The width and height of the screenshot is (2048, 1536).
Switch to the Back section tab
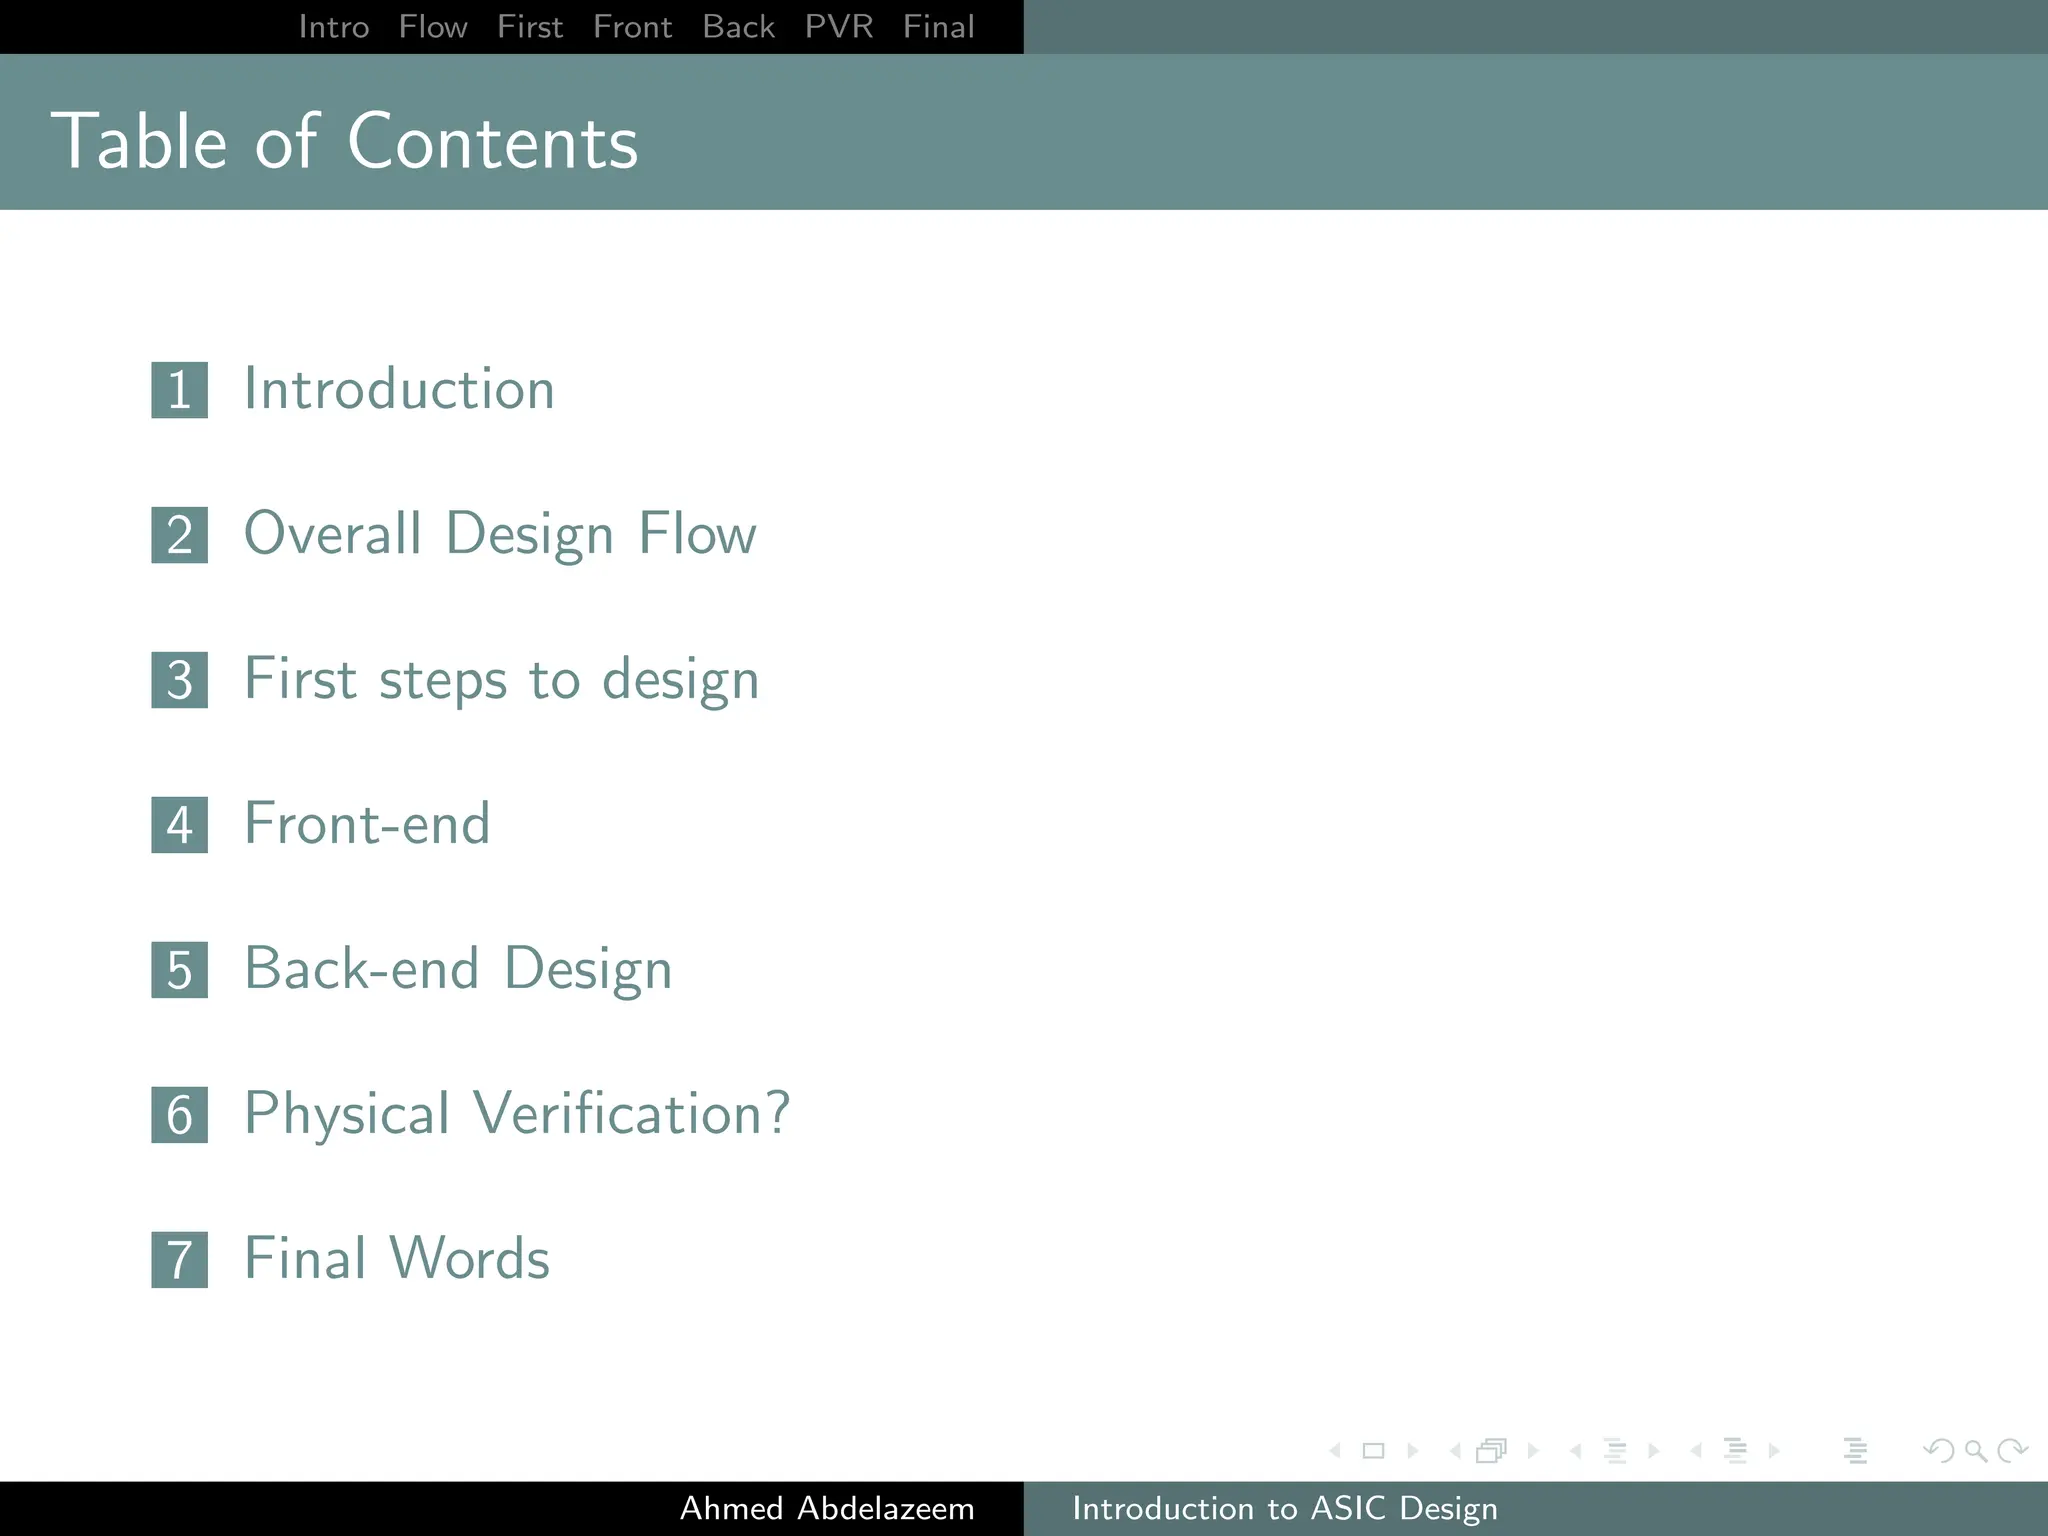click(738, 27)
